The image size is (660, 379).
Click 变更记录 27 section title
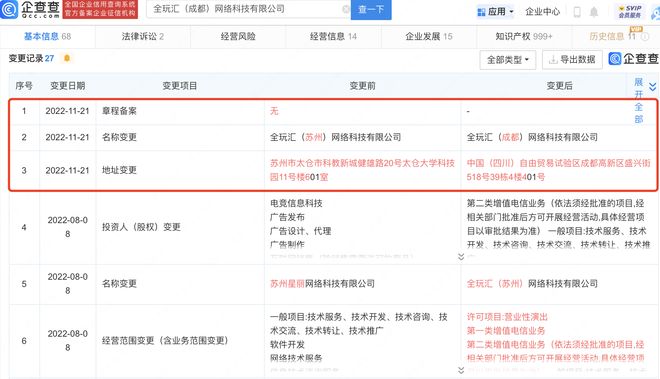[x=32, y=59]
